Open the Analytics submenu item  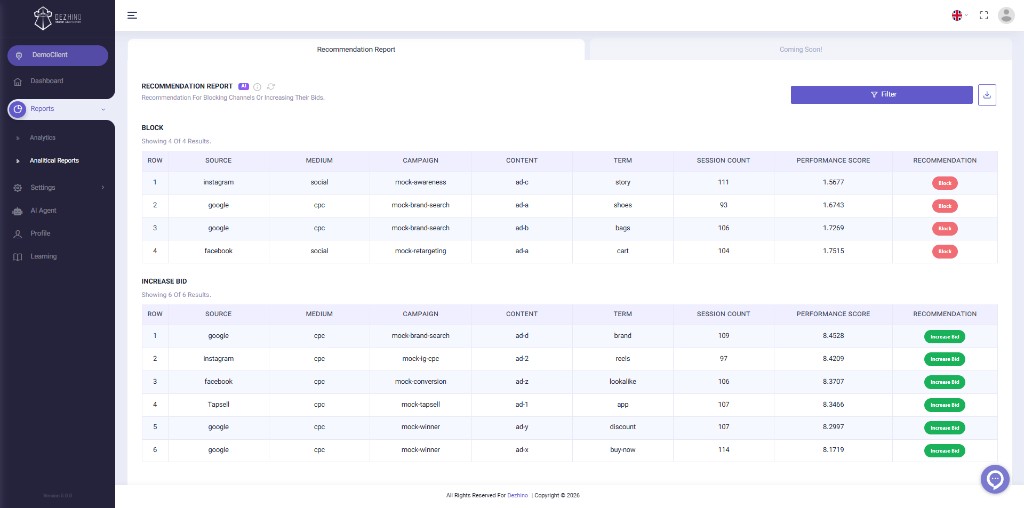coord(42,138)
